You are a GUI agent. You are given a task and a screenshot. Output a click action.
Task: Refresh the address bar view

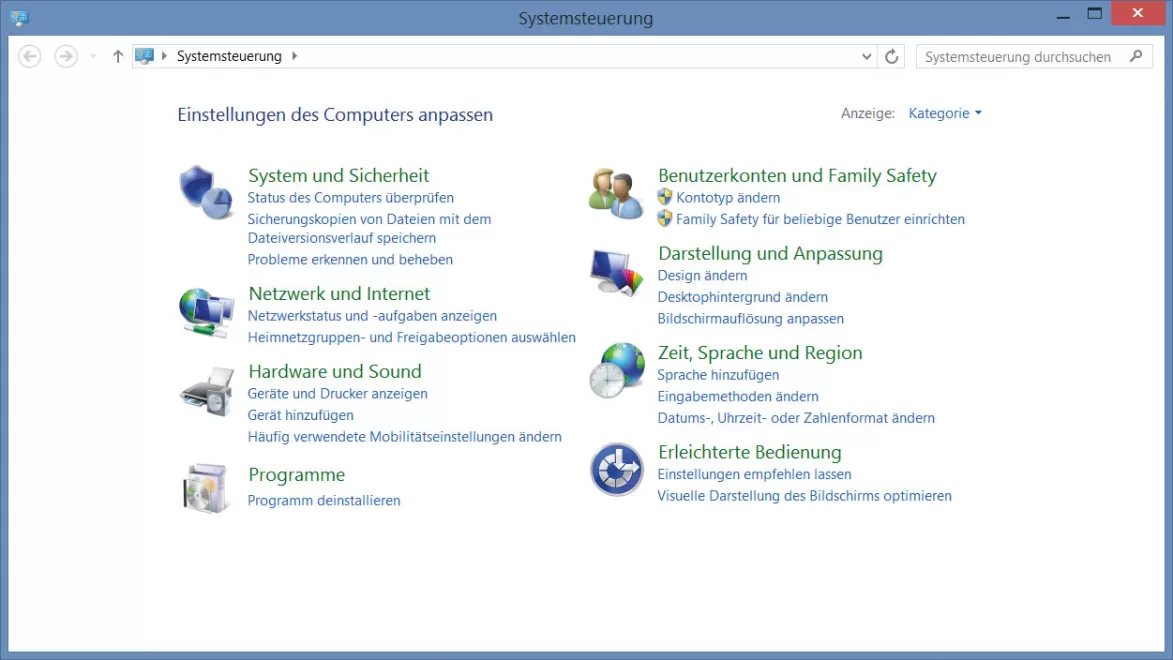click(x=891, y=56)
